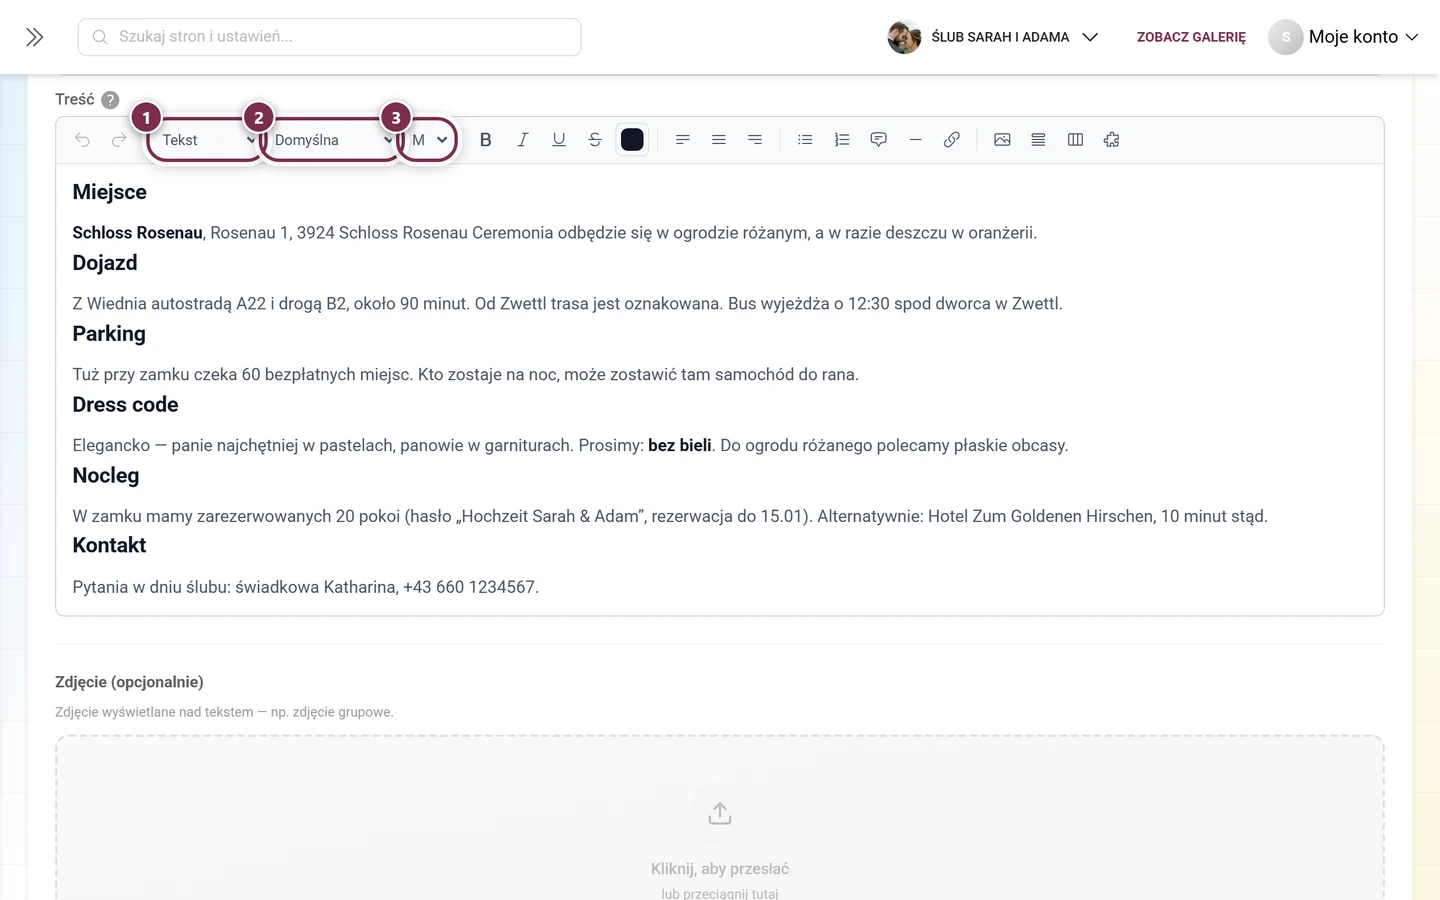This screenshot has width=1440, height=900.
Task: Click the account avatar circle with S
Action: pos(1286,37)
